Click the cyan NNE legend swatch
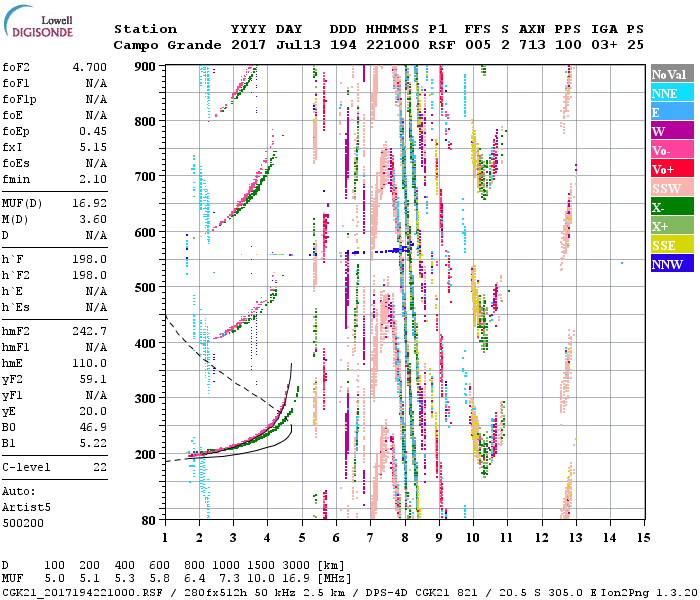Viewport: 700px width, 600px height. [x=671, y=93]
